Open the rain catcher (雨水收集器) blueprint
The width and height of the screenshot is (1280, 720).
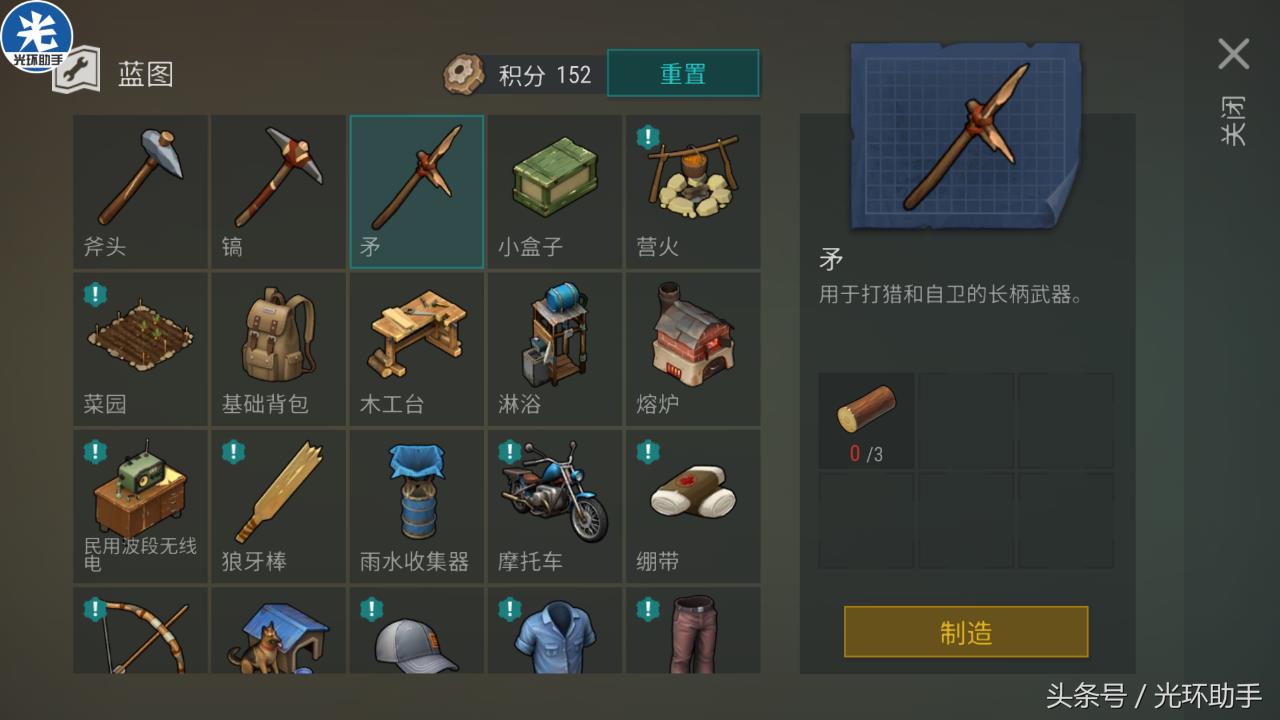point(417,507)
